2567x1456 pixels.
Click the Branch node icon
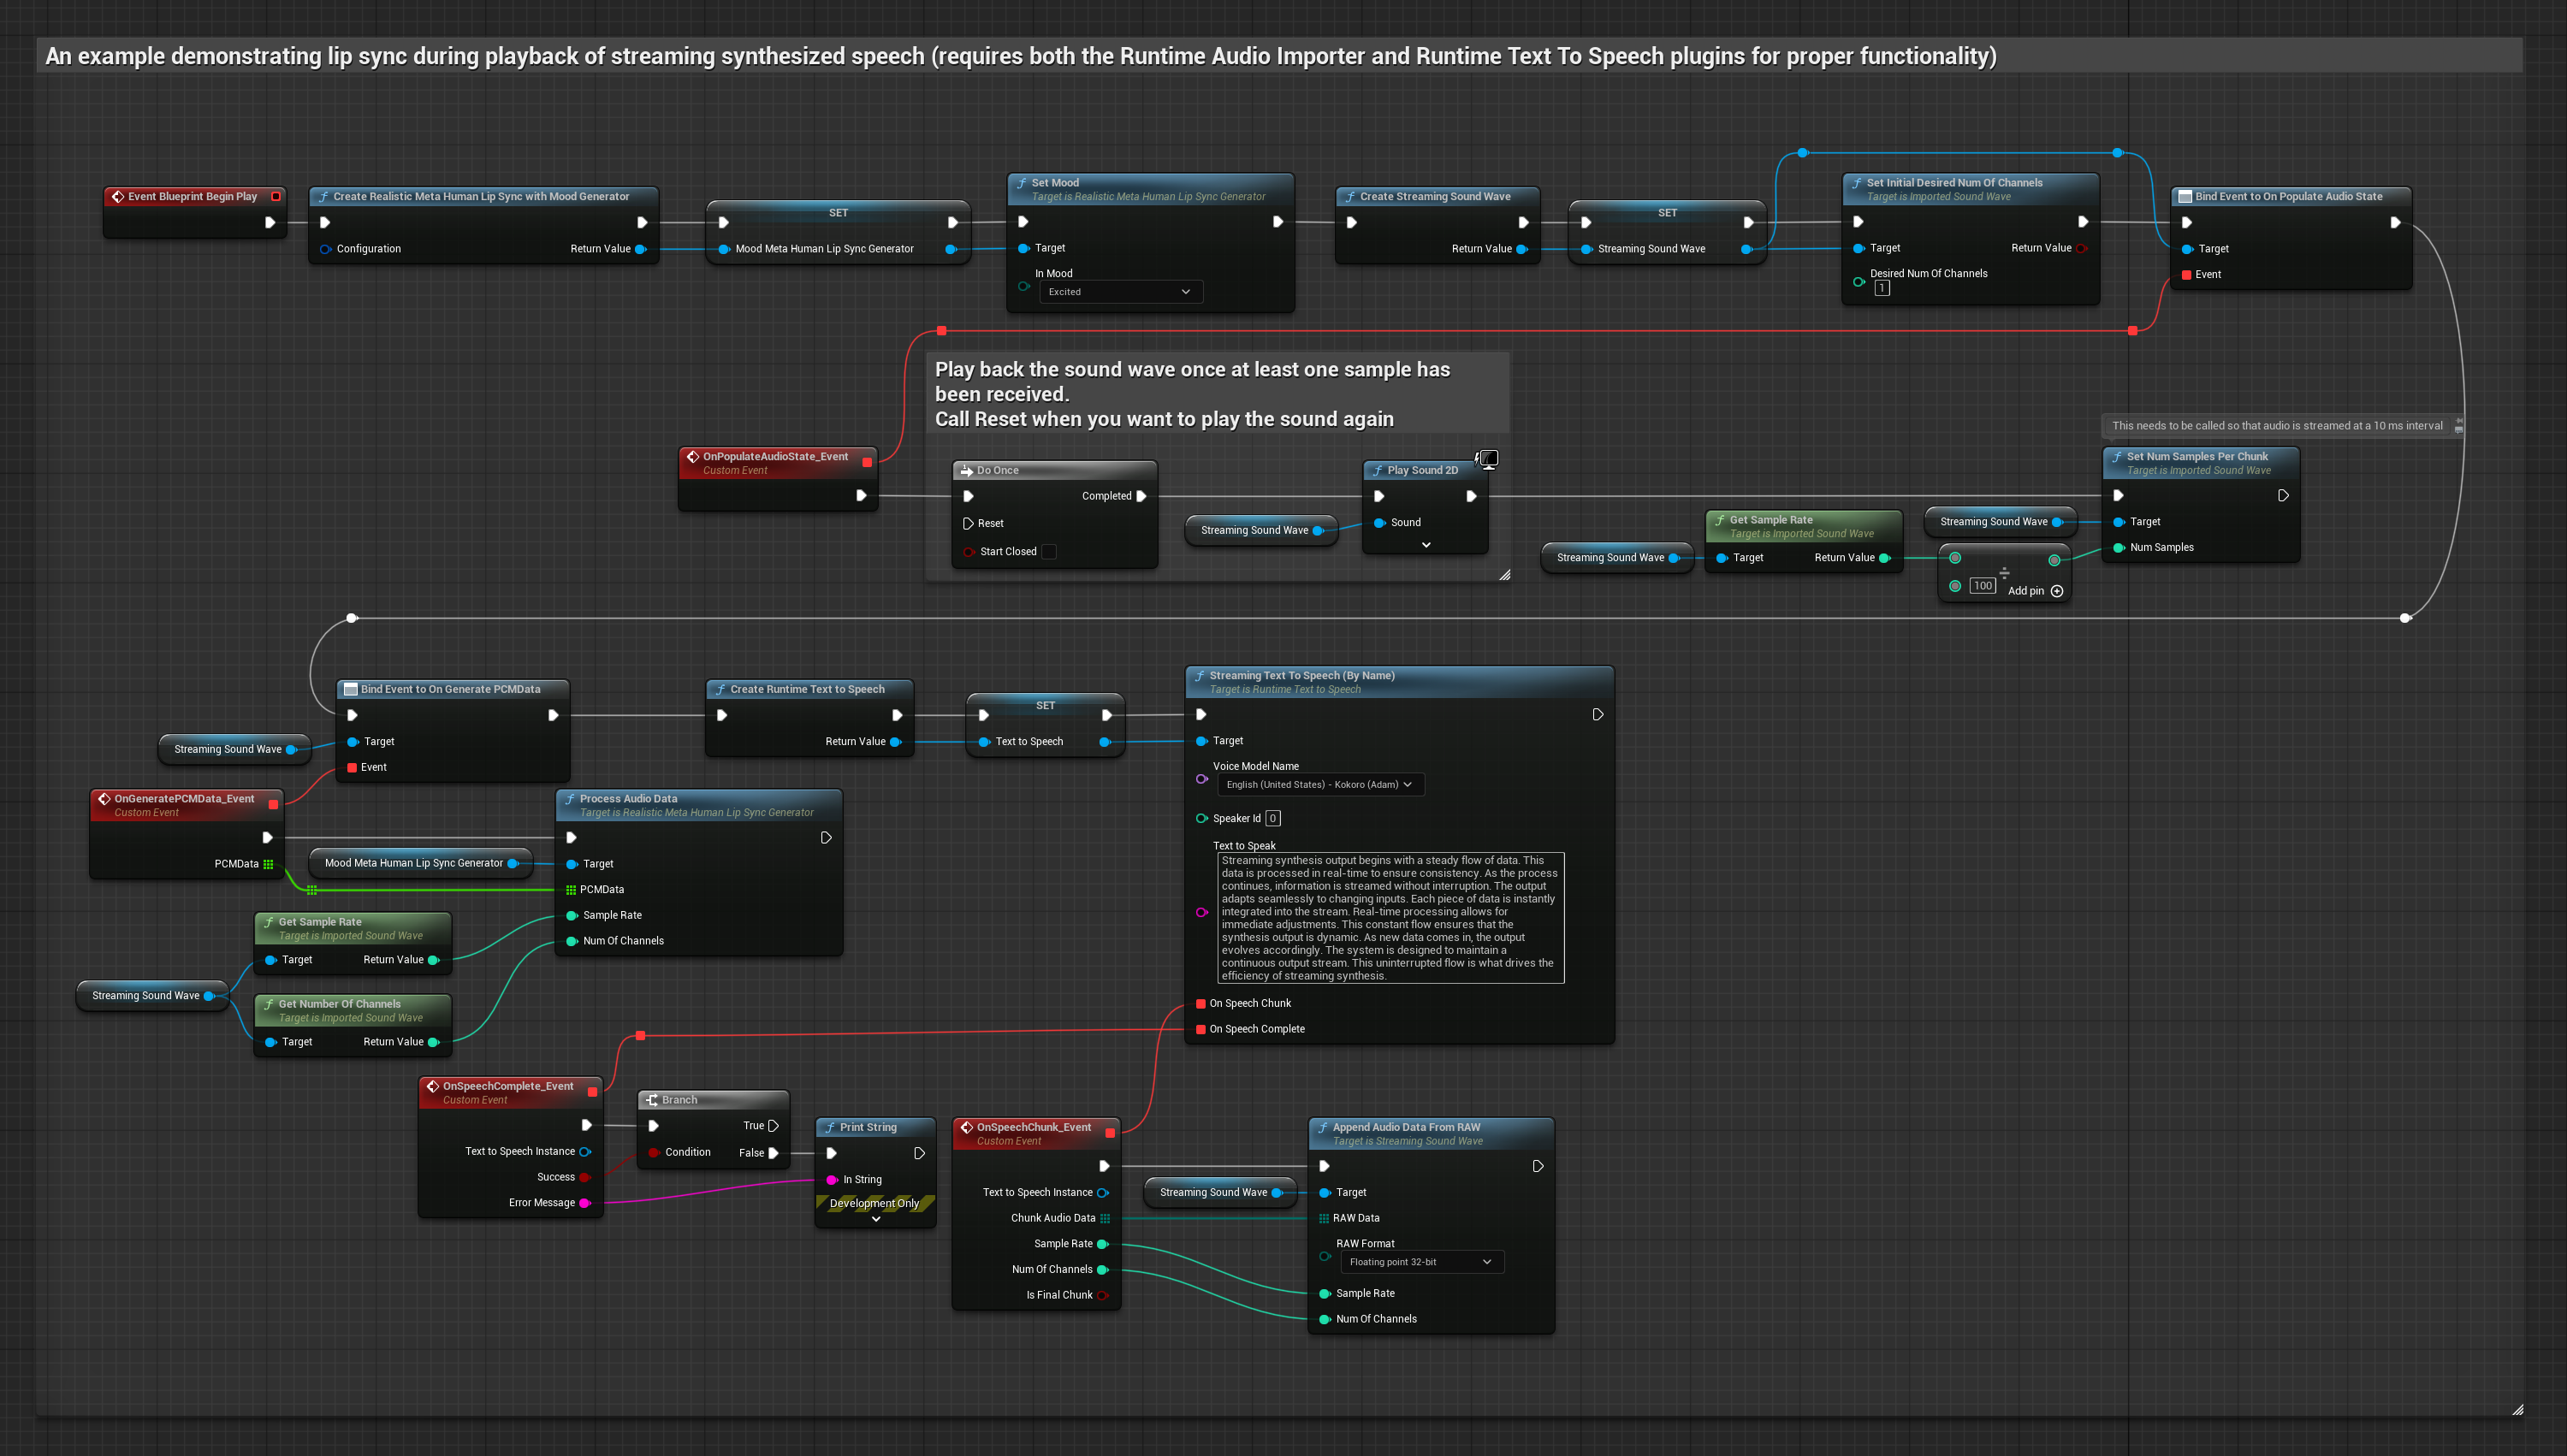pos(651,1100)
